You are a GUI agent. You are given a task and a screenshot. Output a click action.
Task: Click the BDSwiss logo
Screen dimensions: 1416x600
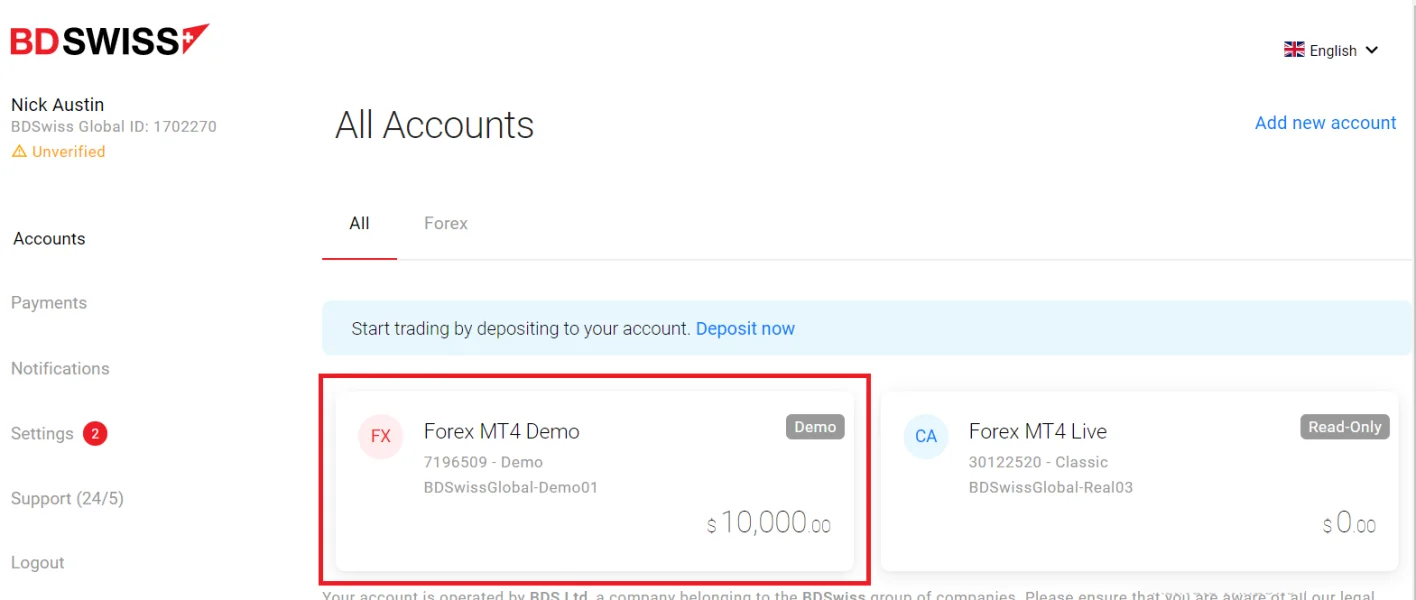coord(109,41)
